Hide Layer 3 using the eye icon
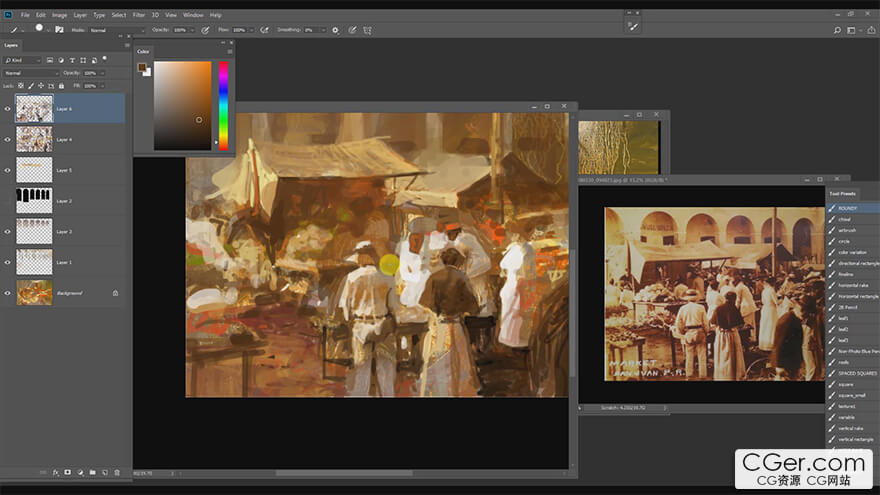Viewport: 880px width, 495px height. [x=7, y=231]
